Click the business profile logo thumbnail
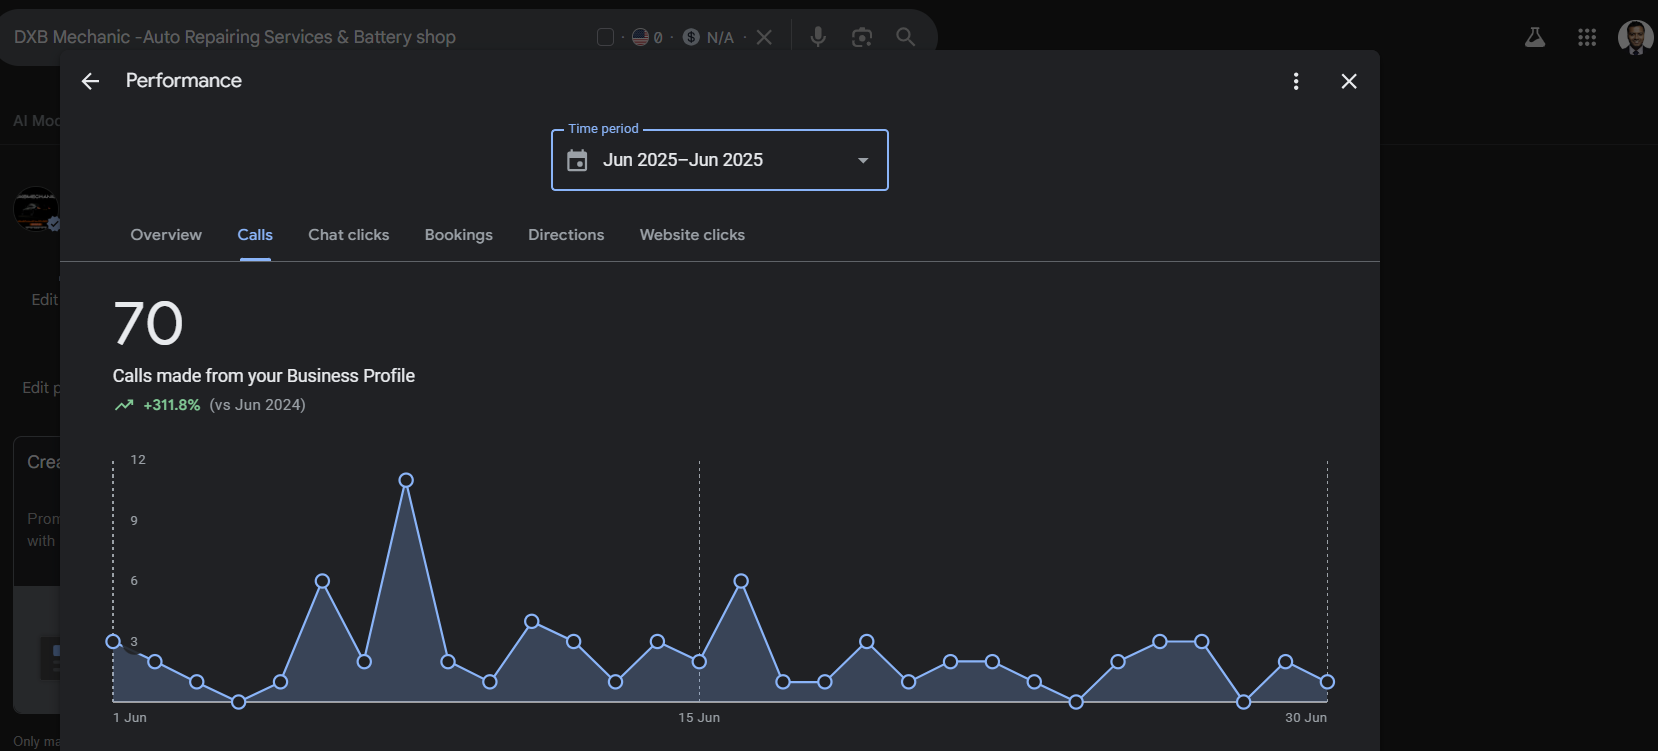This screenshot has width=1658, height=751. click(36, 209)
